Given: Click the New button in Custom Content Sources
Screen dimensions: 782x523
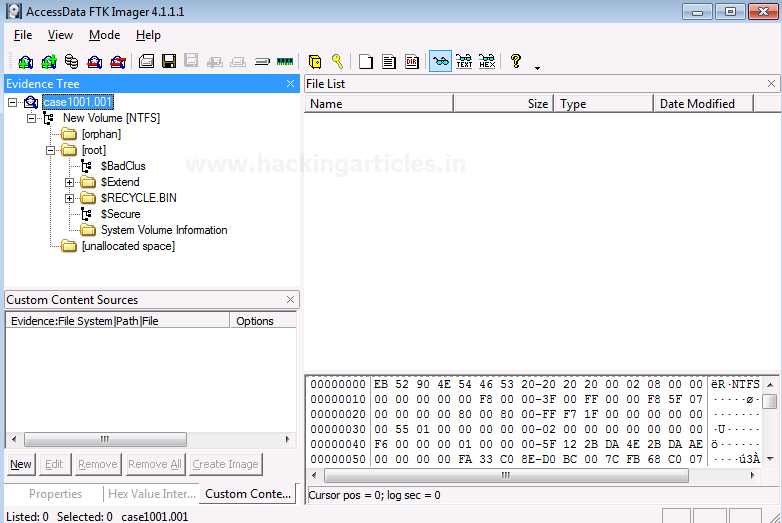Looking at the screenshot, I should coord(21,464).
